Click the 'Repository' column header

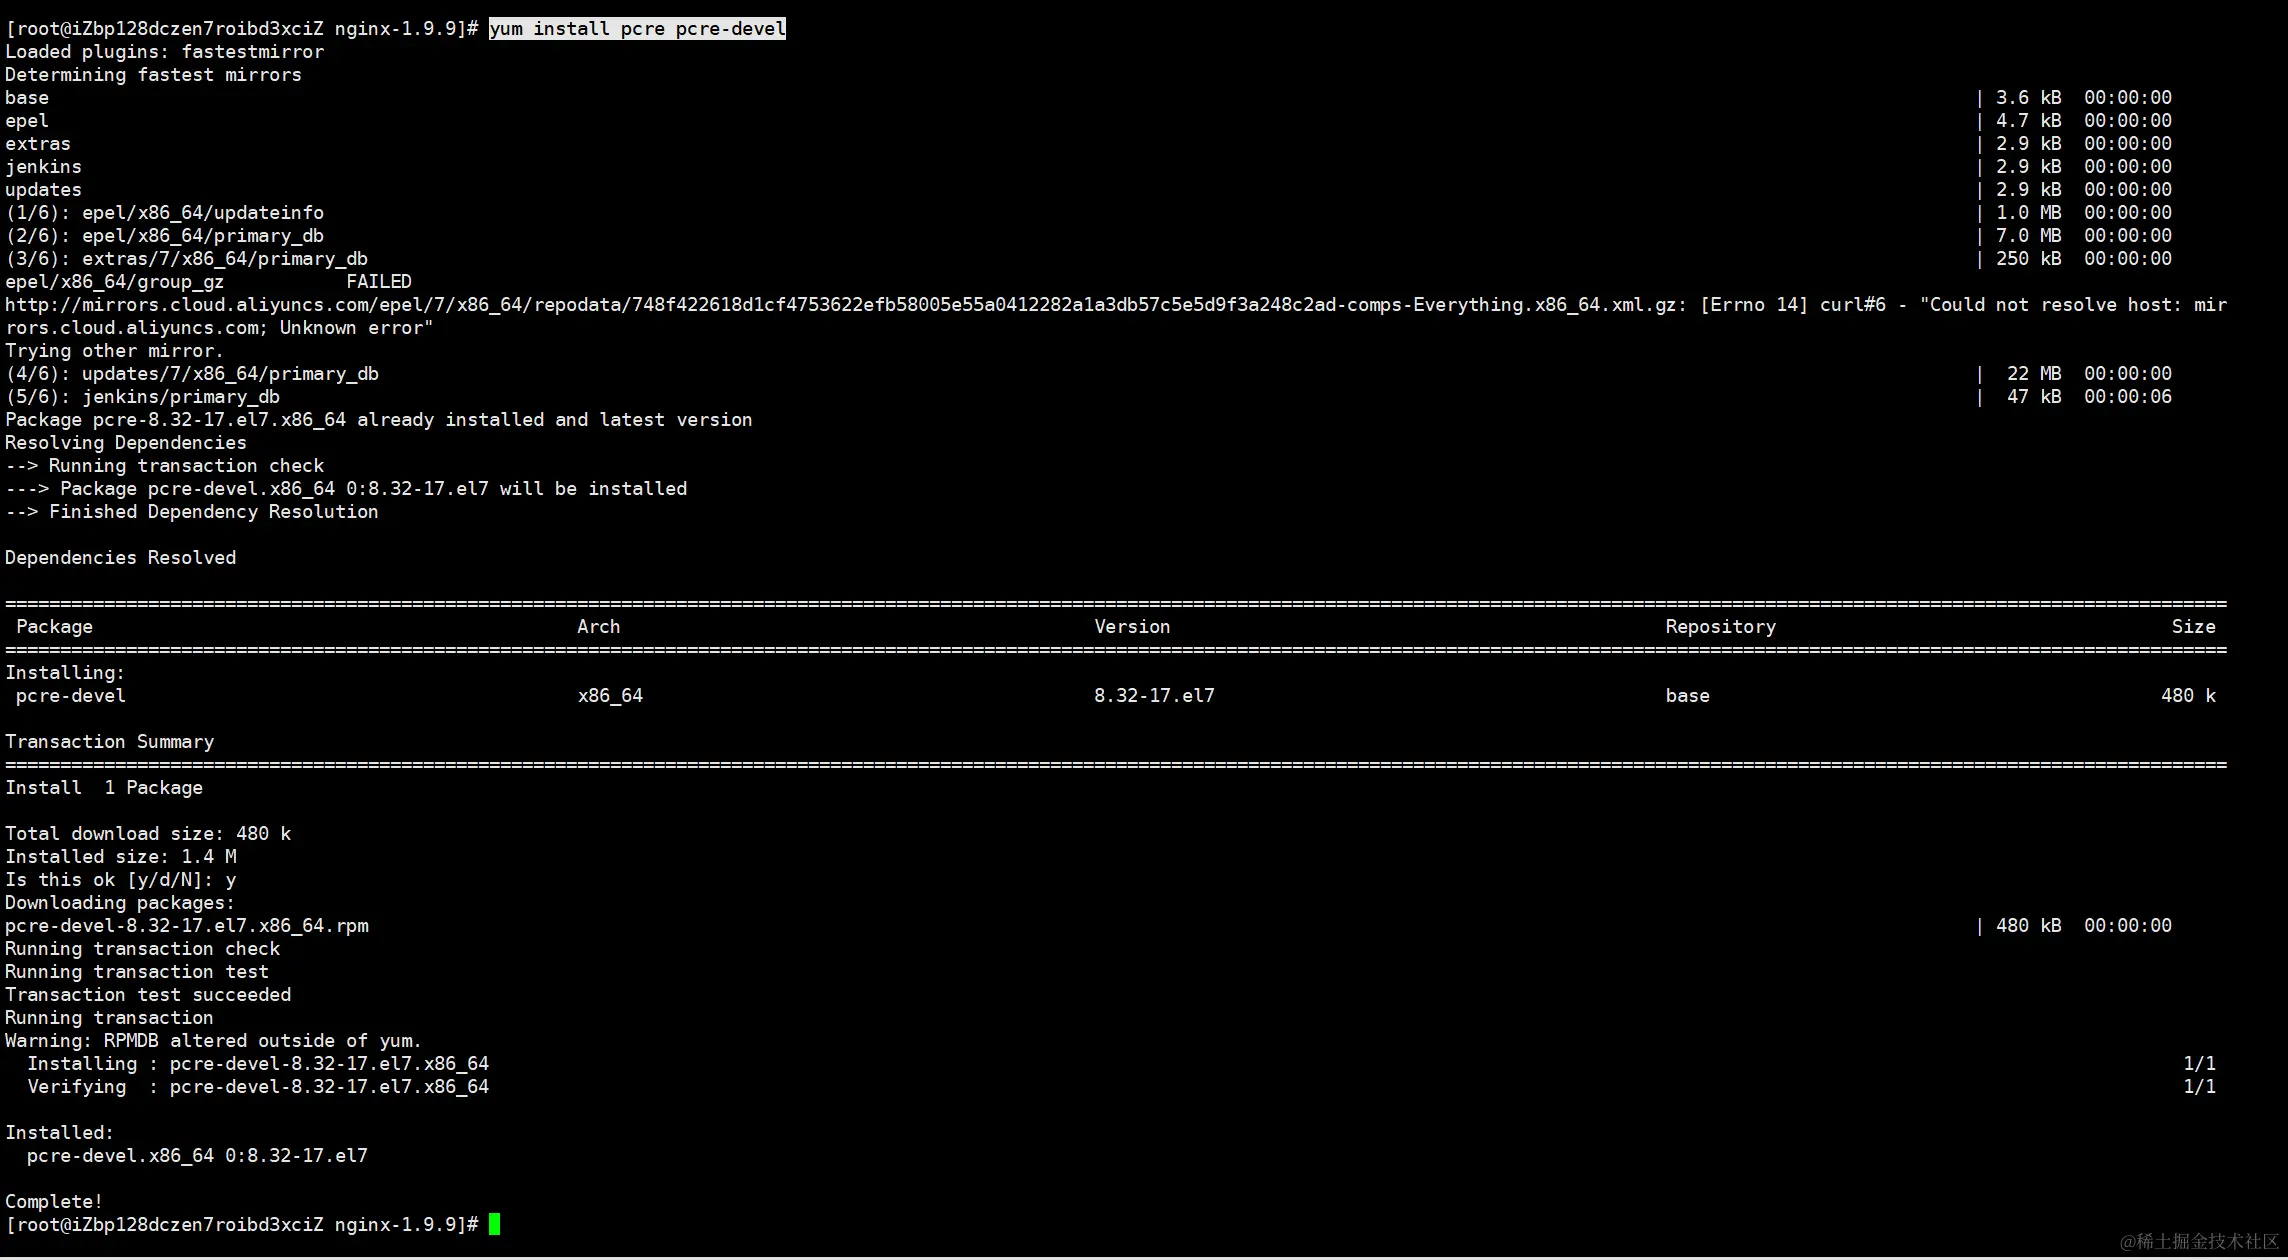(x=1721, y=627)
